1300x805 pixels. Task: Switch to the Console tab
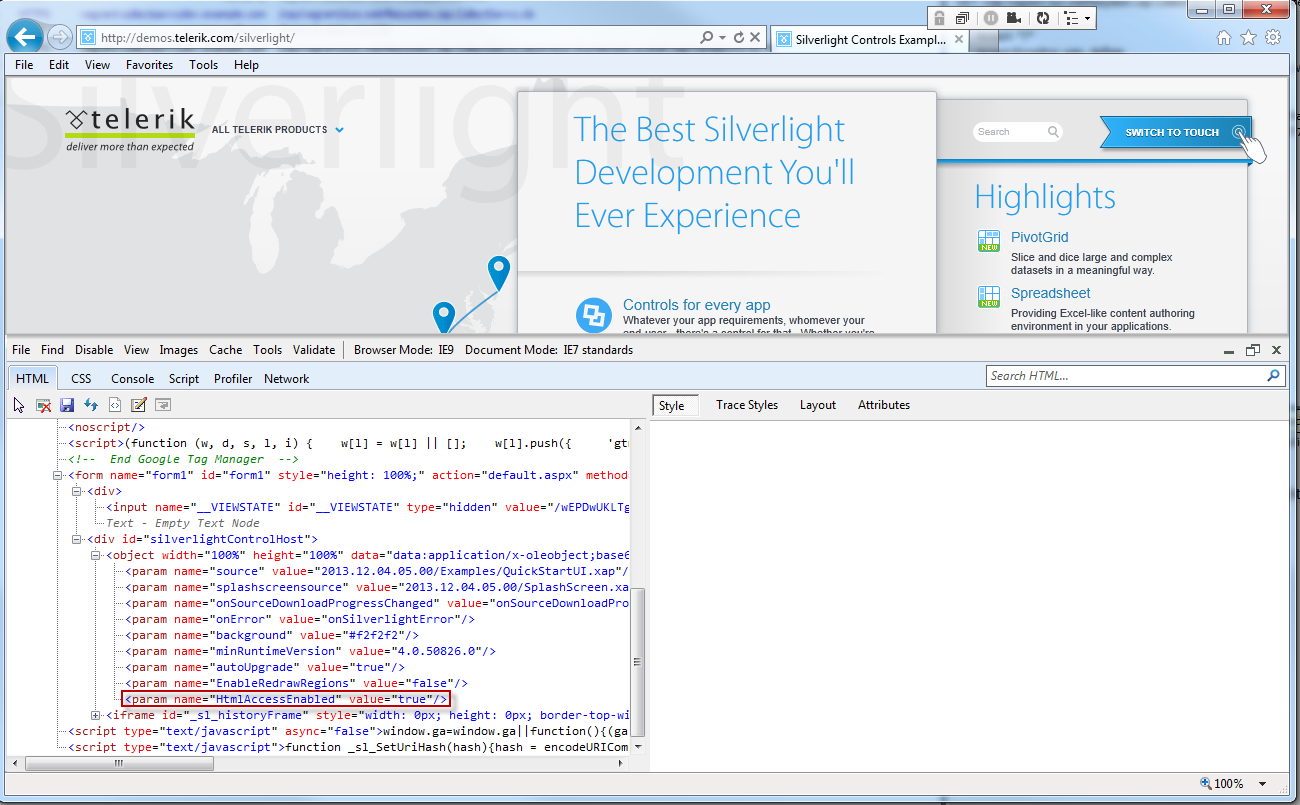132,379
